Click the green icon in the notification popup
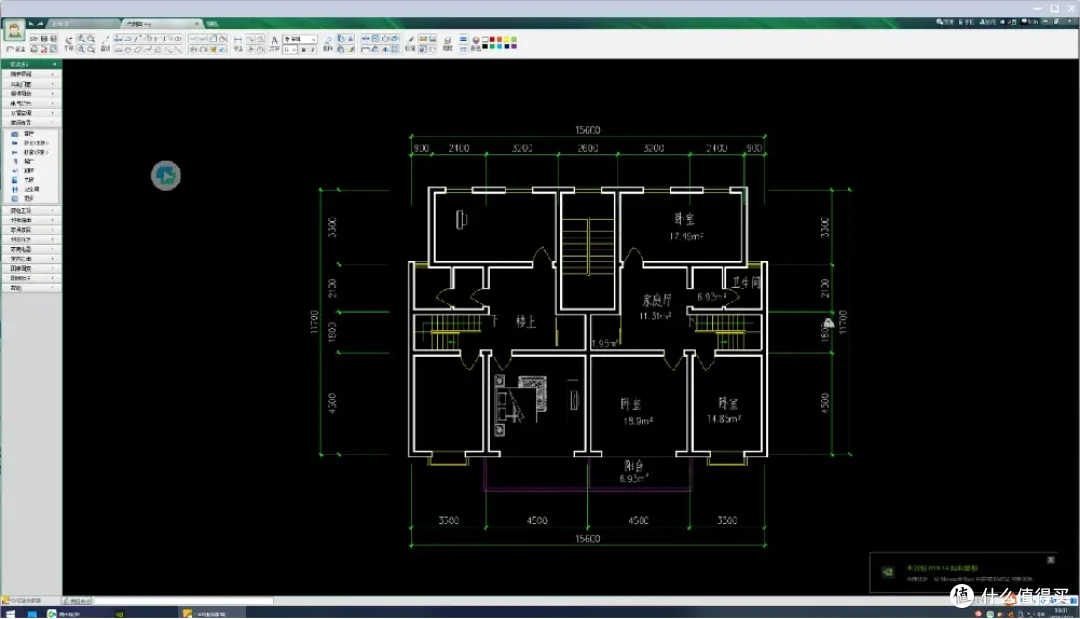Screen dimensions: 1080x619 click(x=888, y=571)
